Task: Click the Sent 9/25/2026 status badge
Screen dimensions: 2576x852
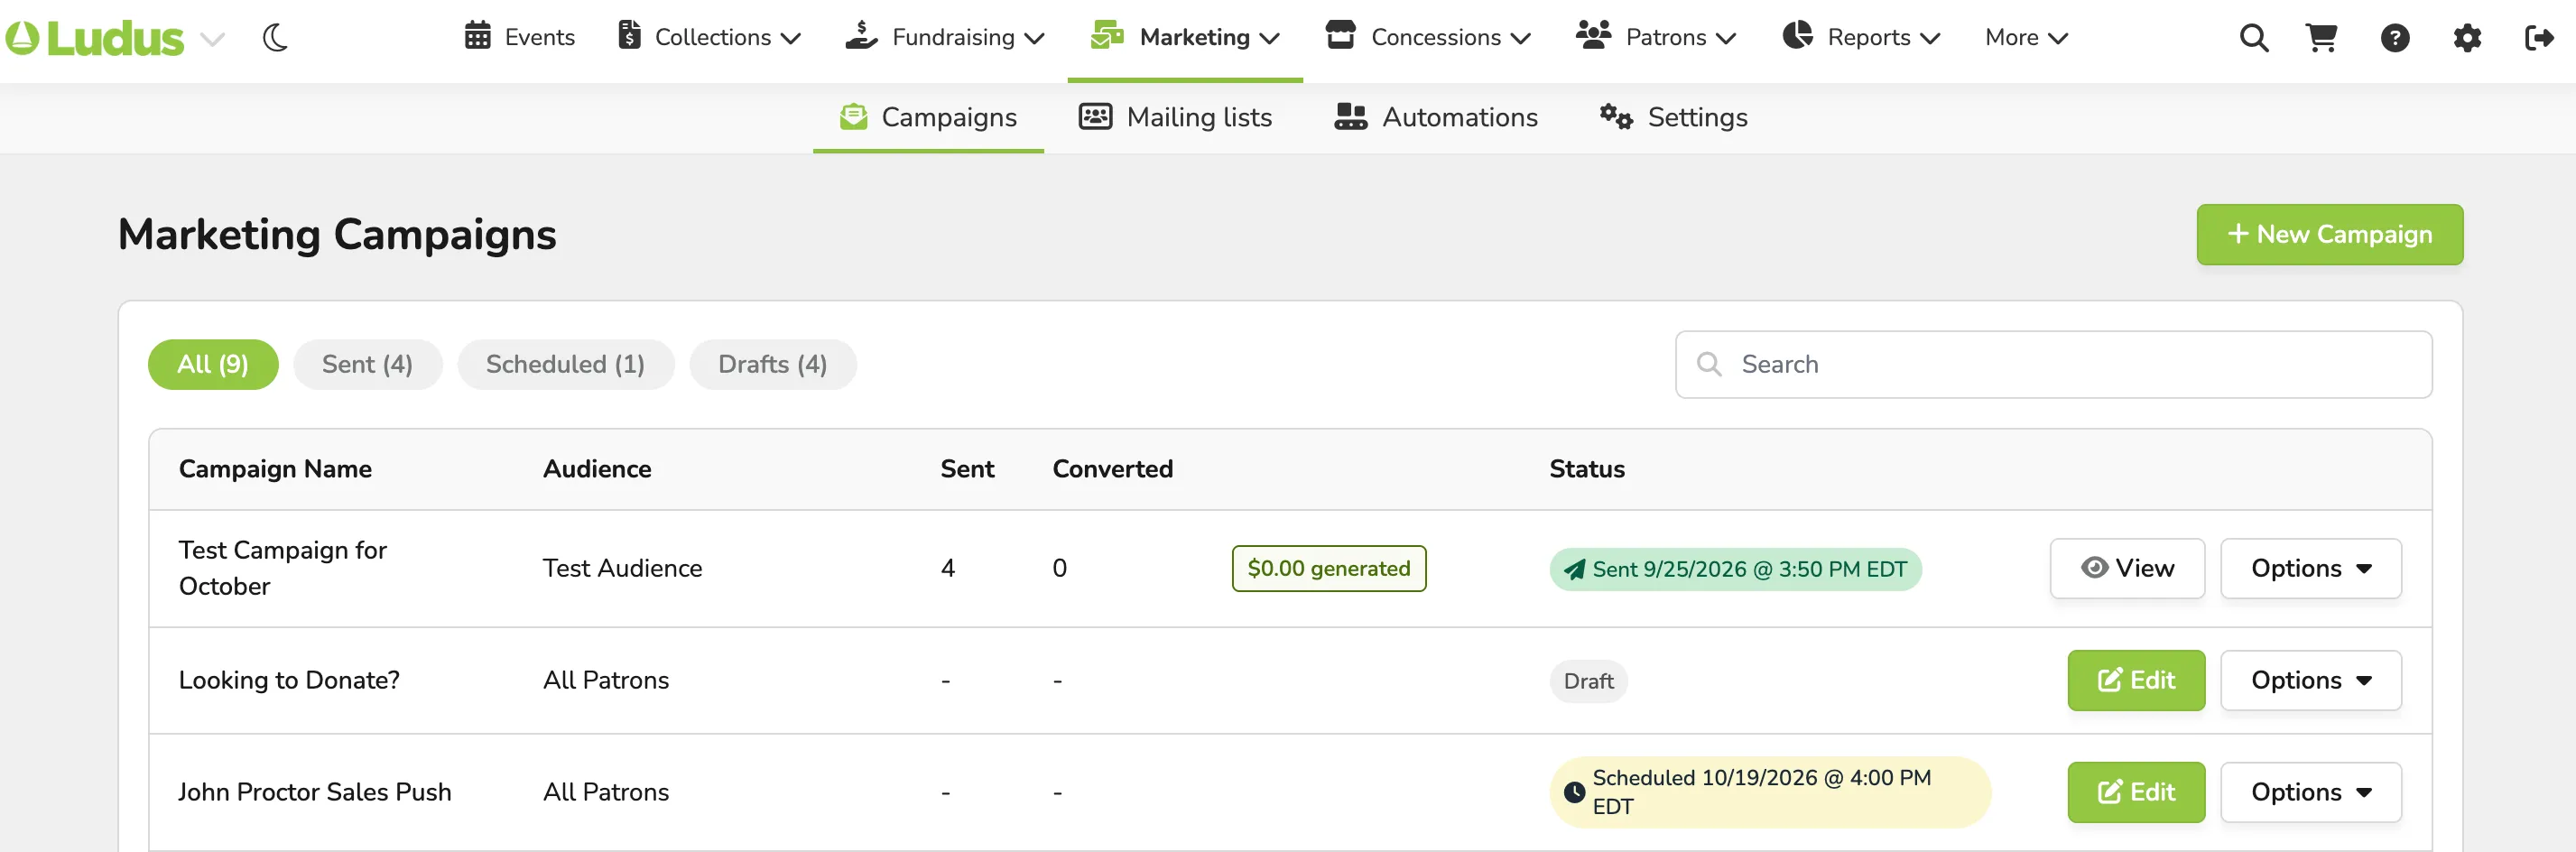Action: [1735, 569]
